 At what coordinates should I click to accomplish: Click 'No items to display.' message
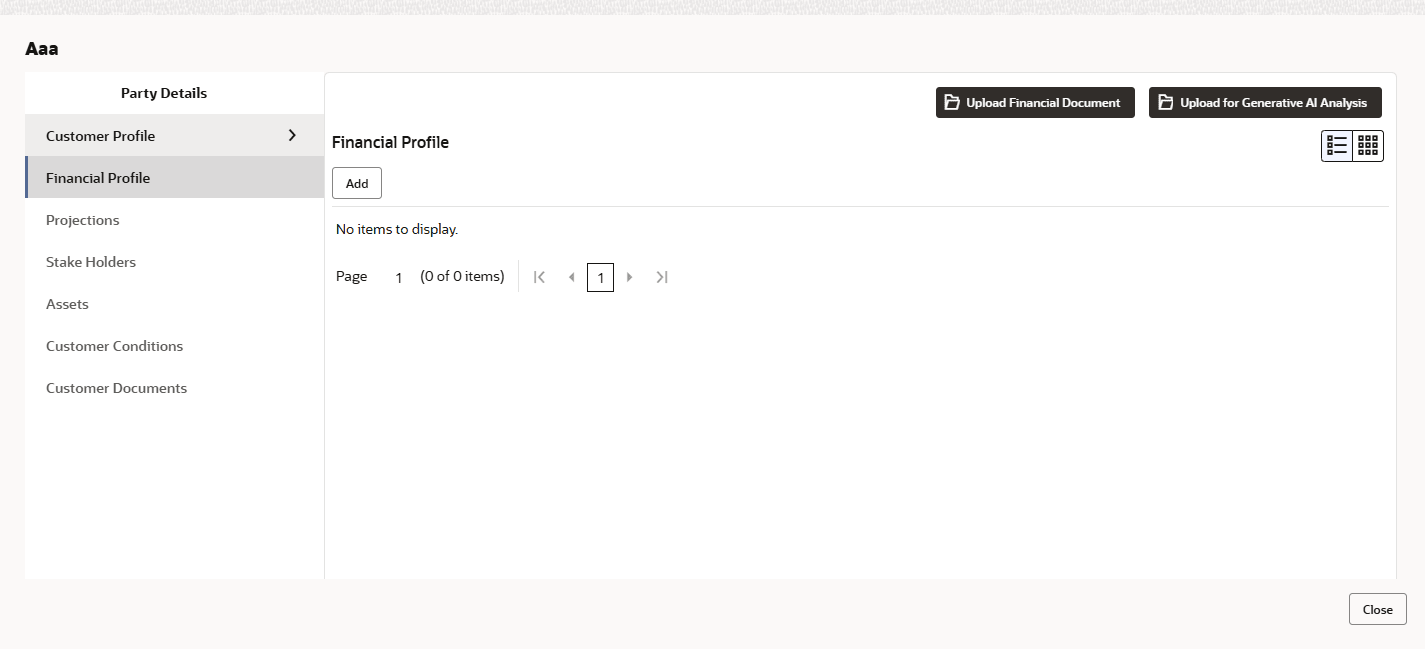[397, 229]
